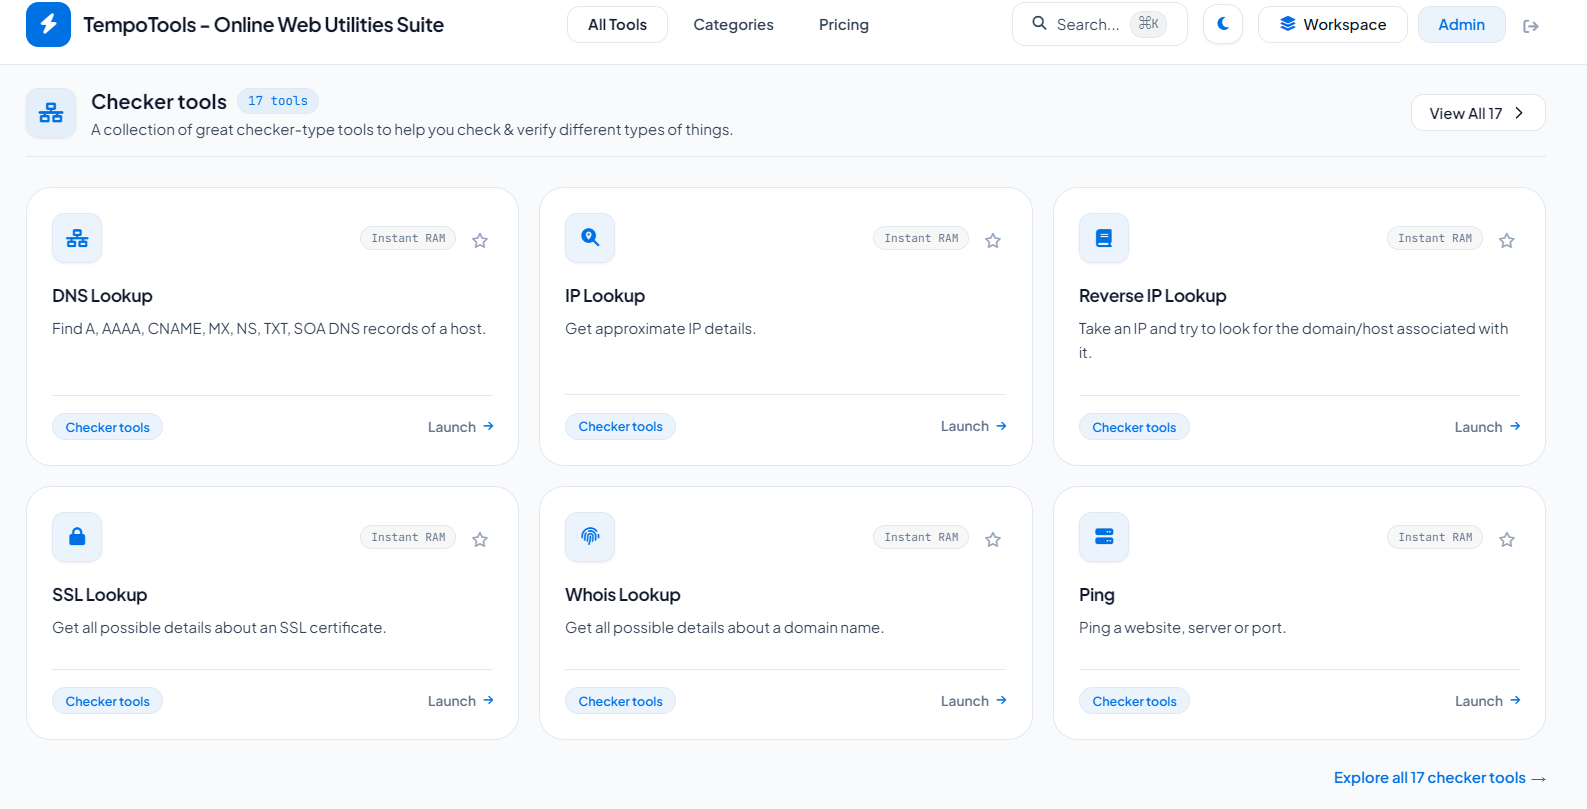Click the Checker tools section heading
Image resolution: width=1587 pixels, height=809 pixels.
click(x=159, y=102)
